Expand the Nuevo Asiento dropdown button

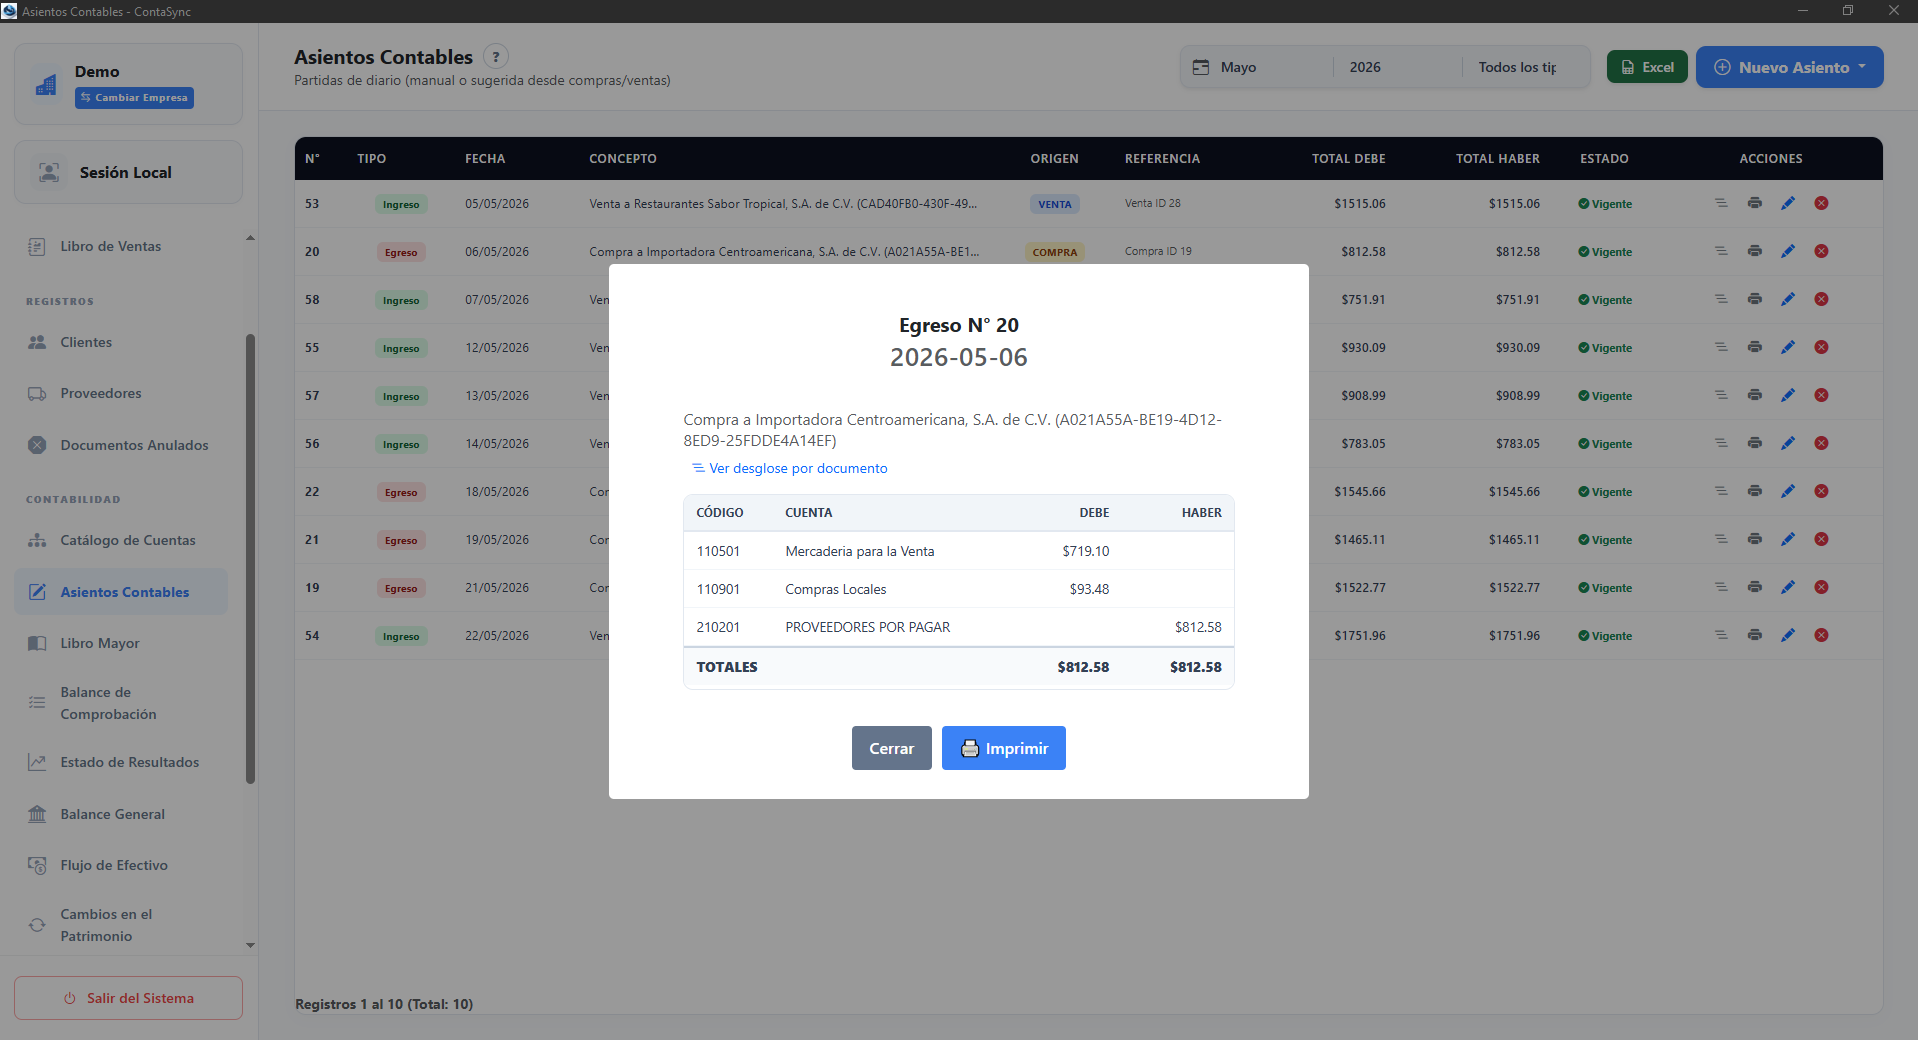(1790, 67)
